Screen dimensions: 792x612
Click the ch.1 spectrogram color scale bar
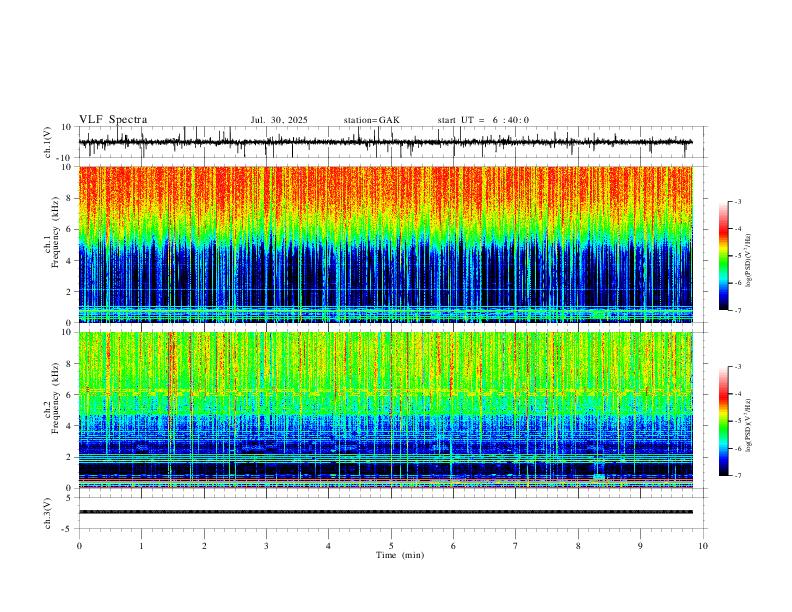[723, 256]
